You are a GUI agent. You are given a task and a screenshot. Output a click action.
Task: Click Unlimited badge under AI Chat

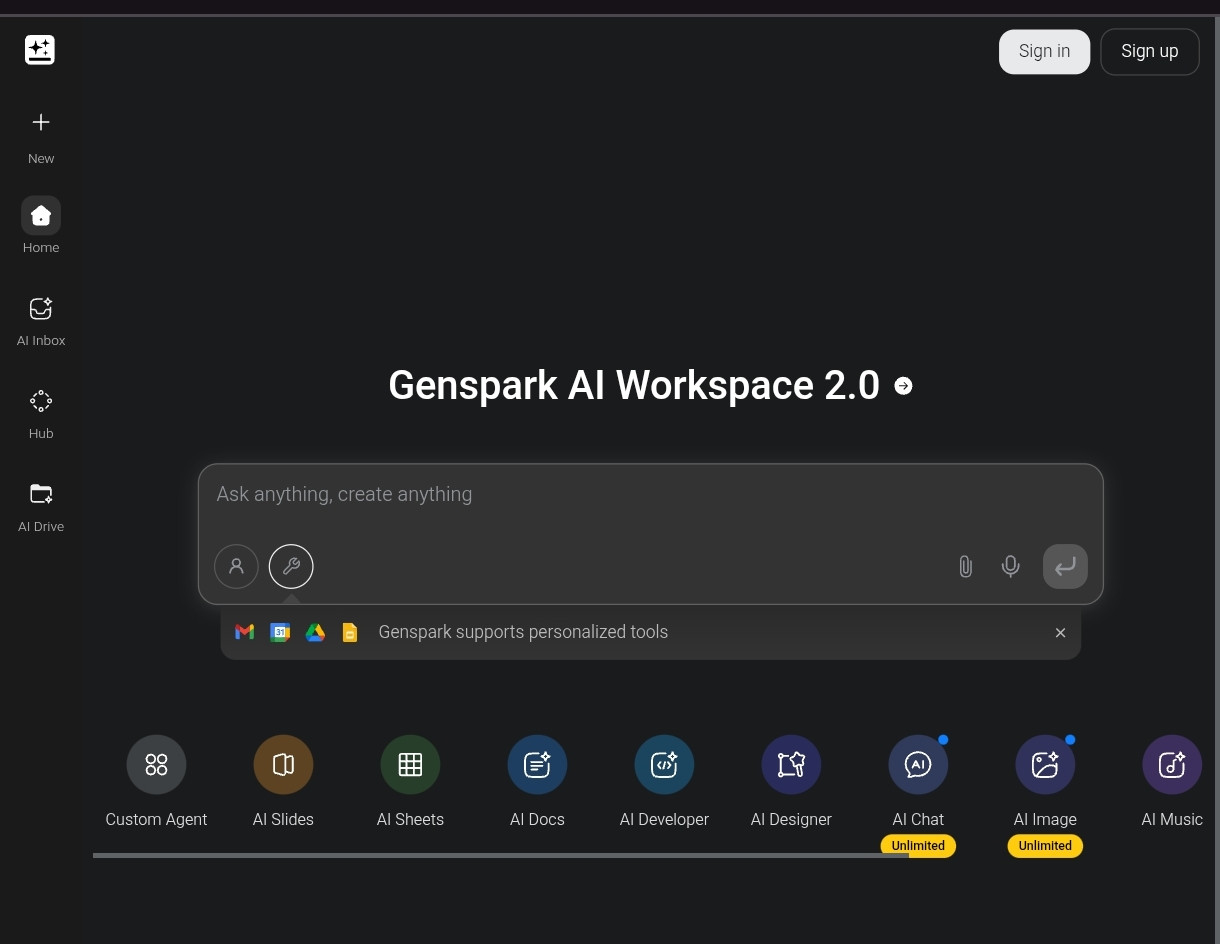(918, 846)
